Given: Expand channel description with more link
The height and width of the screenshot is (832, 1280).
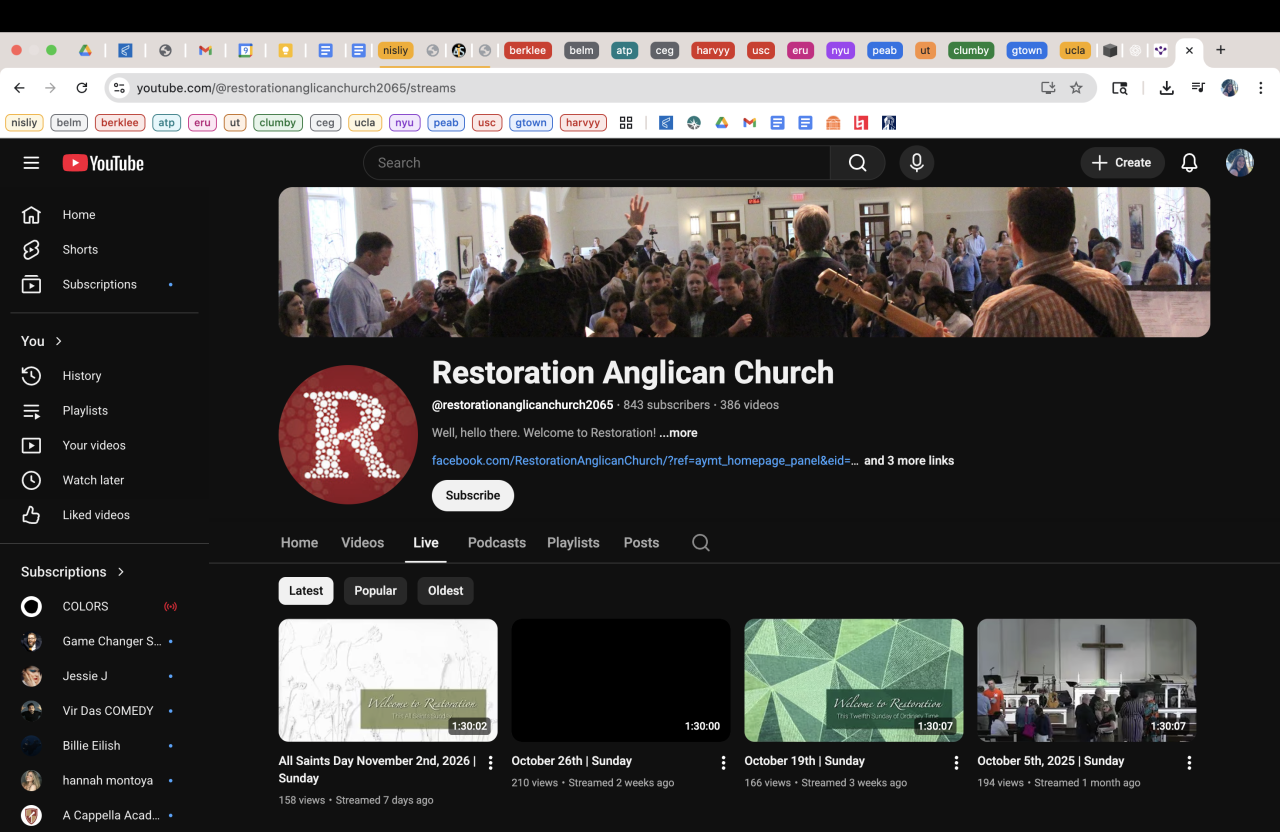Looking at the screenshot, I should click(678, 433).
